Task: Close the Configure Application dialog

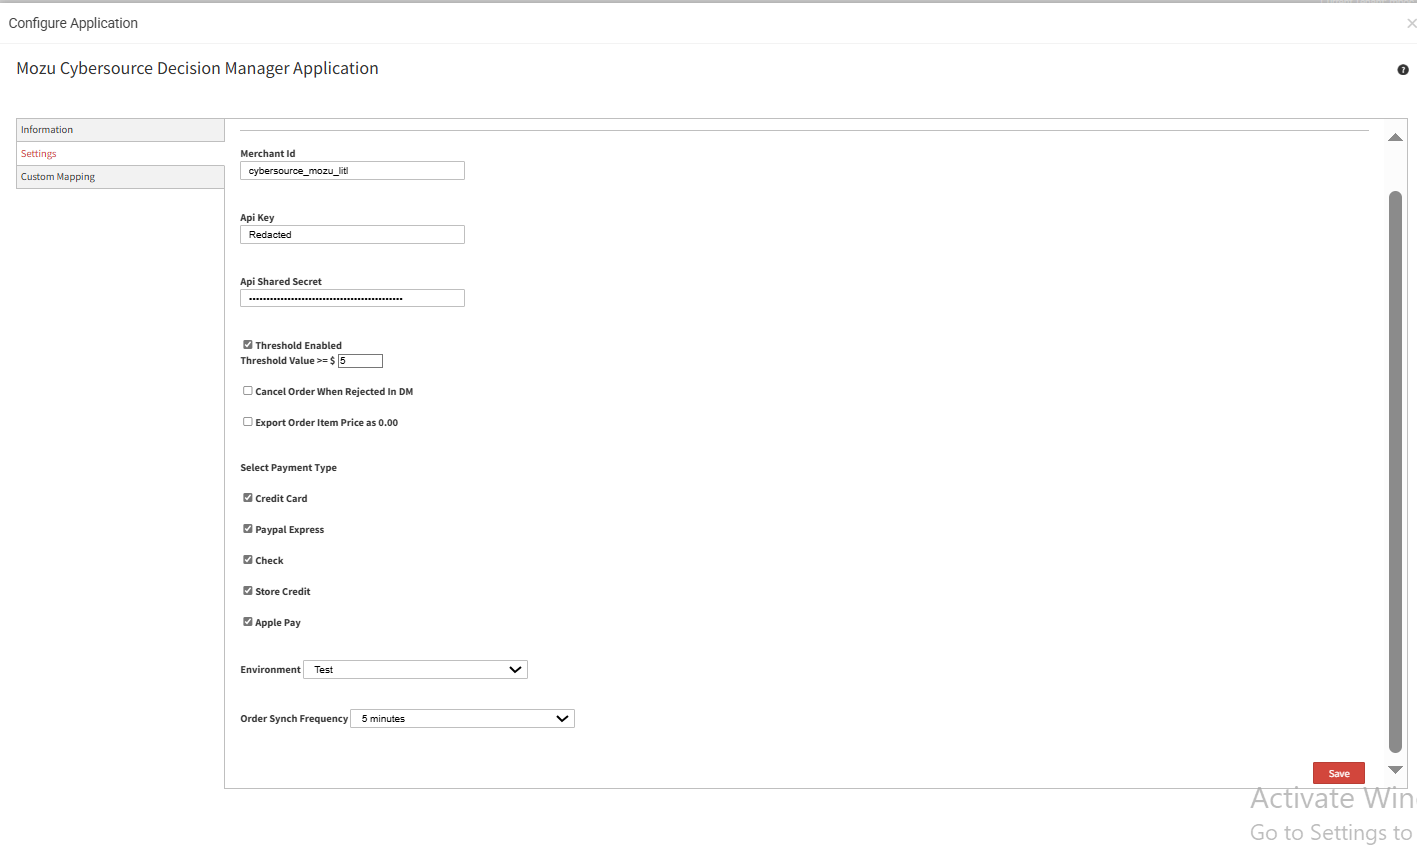Action: tap(1410, 22)
